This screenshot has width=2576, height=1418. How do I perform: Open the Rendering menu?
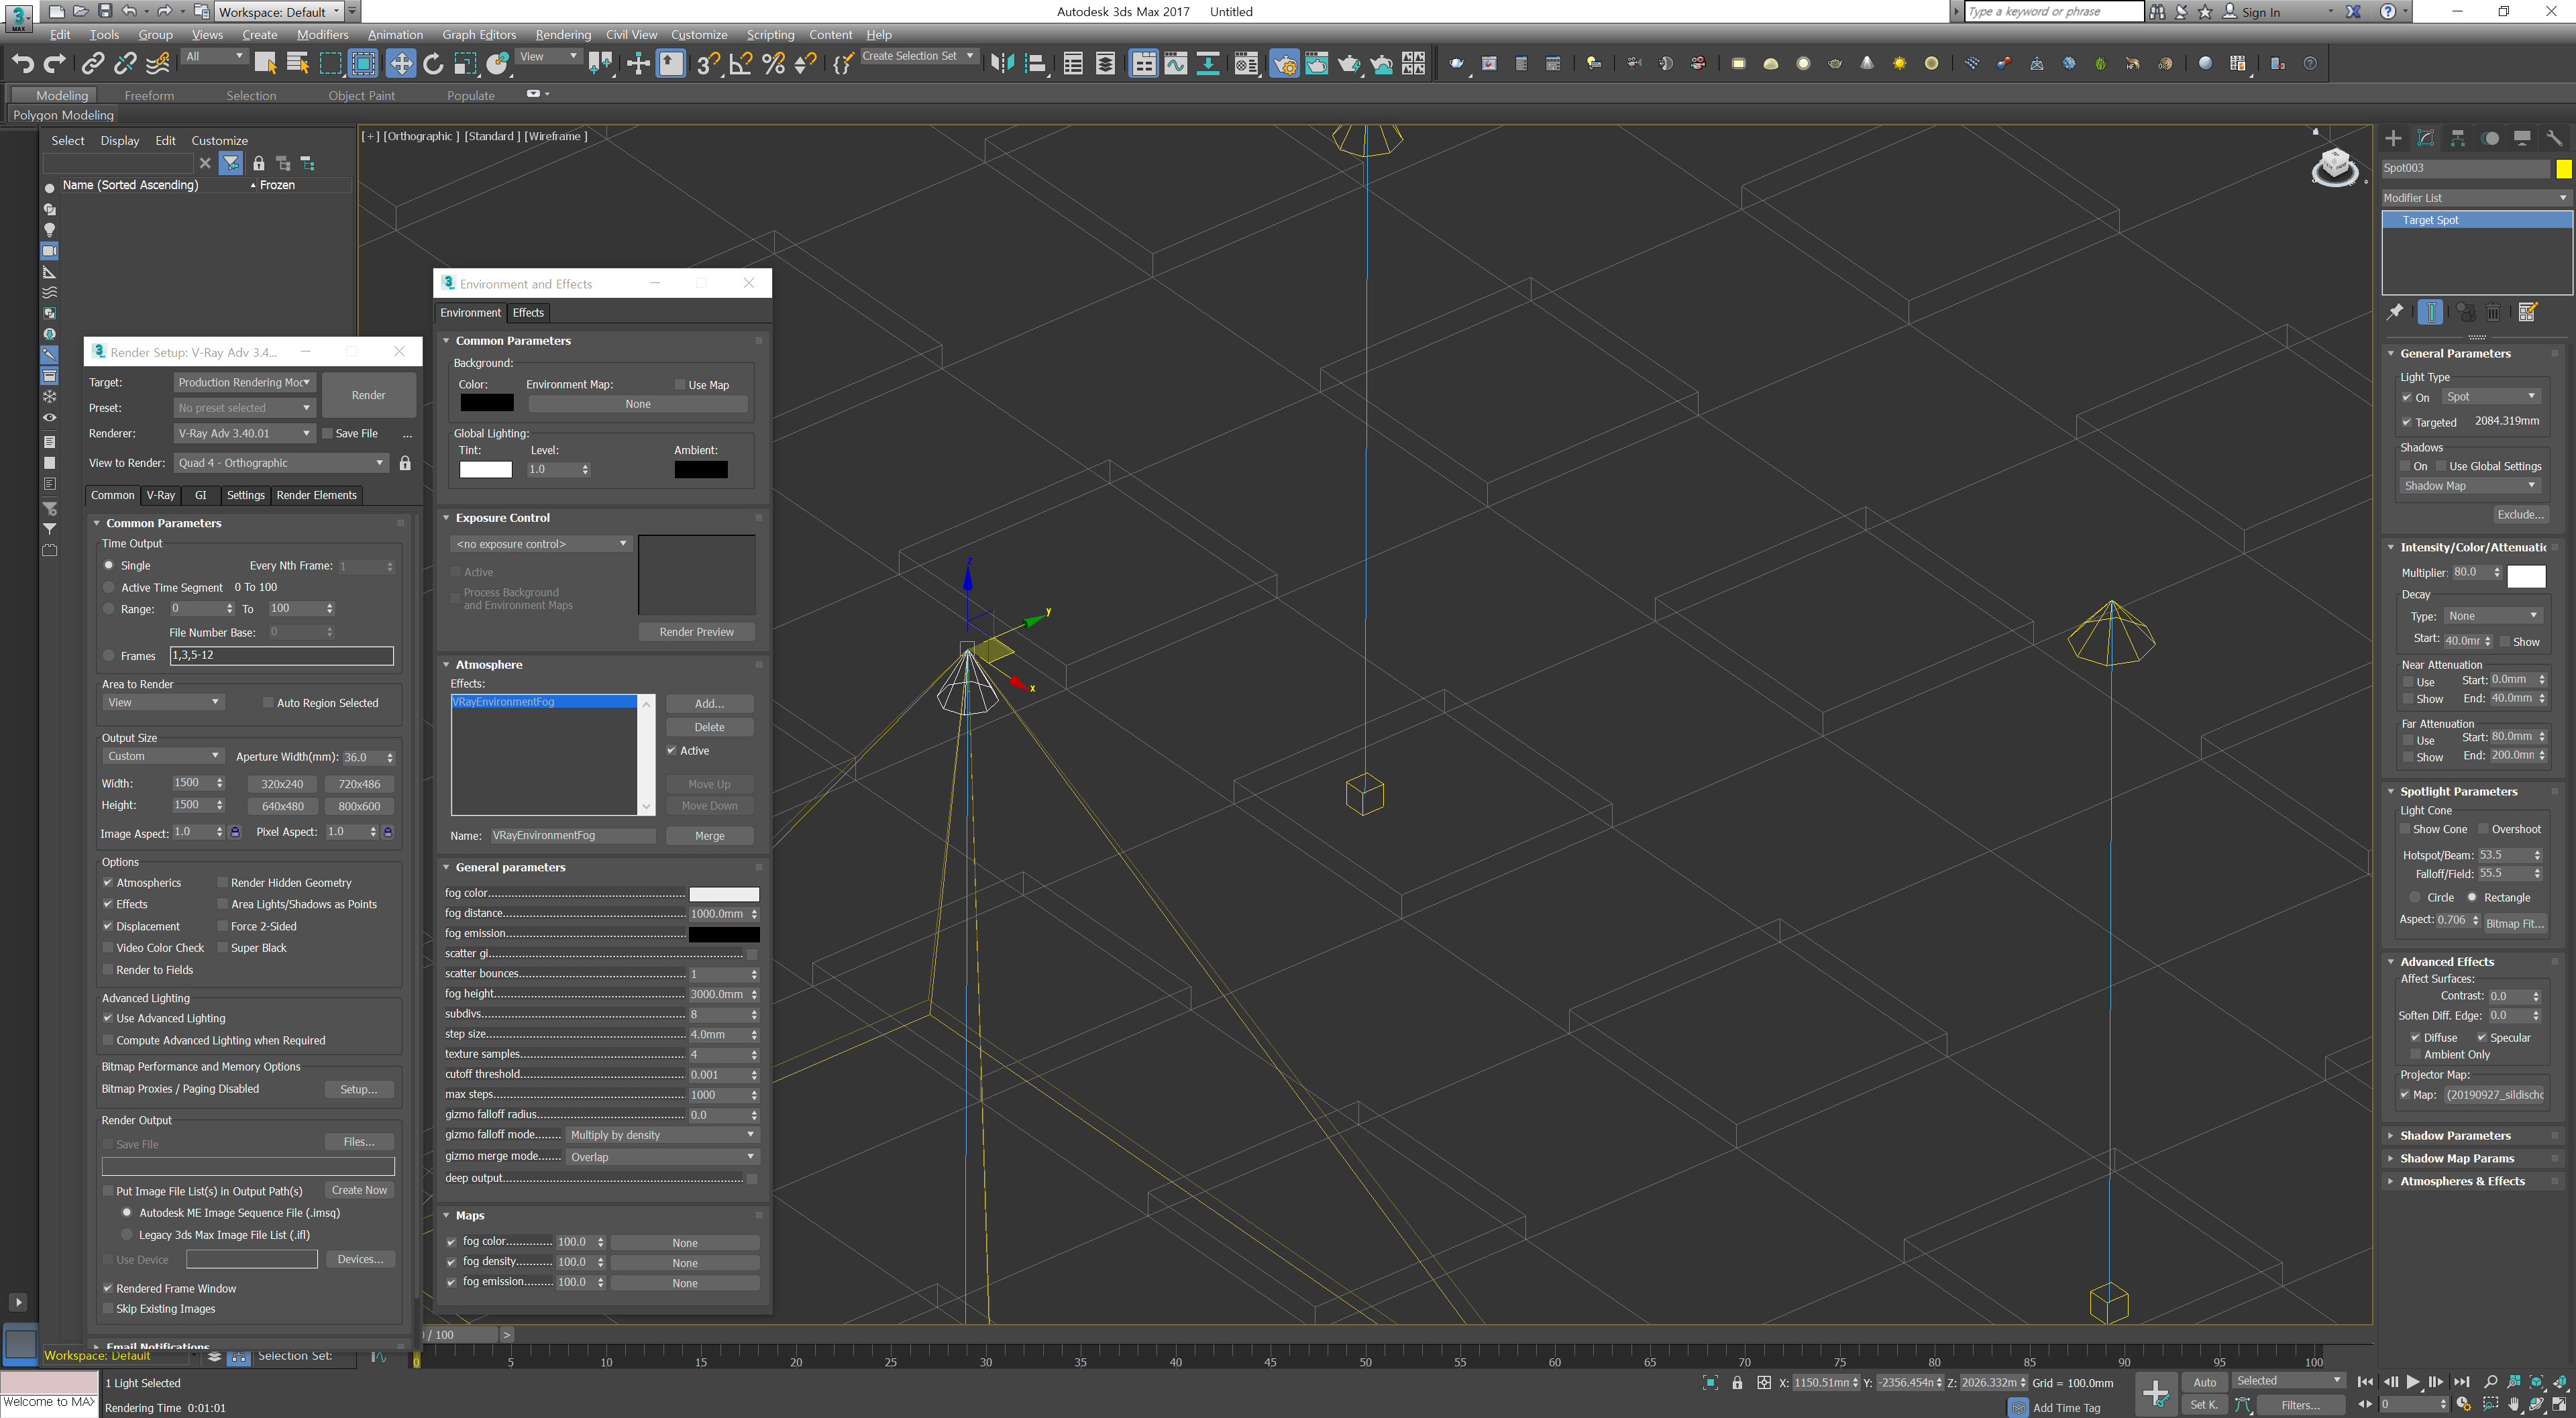(563, 34)
